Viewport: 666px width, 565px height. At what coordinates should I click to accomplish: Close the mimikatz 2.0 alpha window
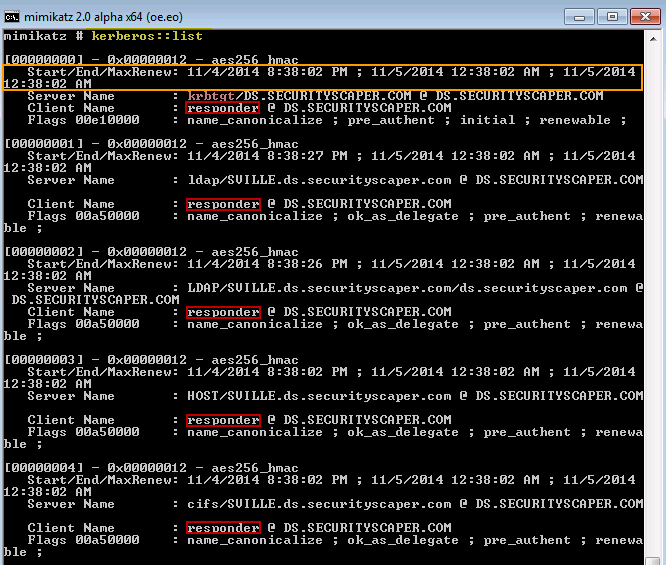click(645, 17)
